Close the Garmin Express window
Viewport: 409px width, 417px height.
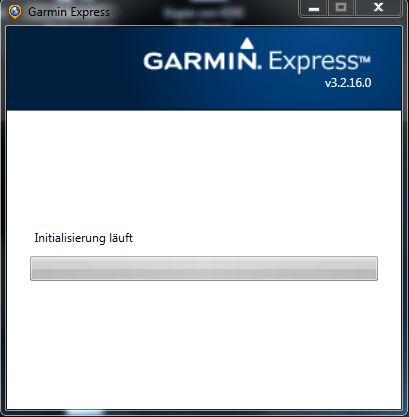coord(378,8)
